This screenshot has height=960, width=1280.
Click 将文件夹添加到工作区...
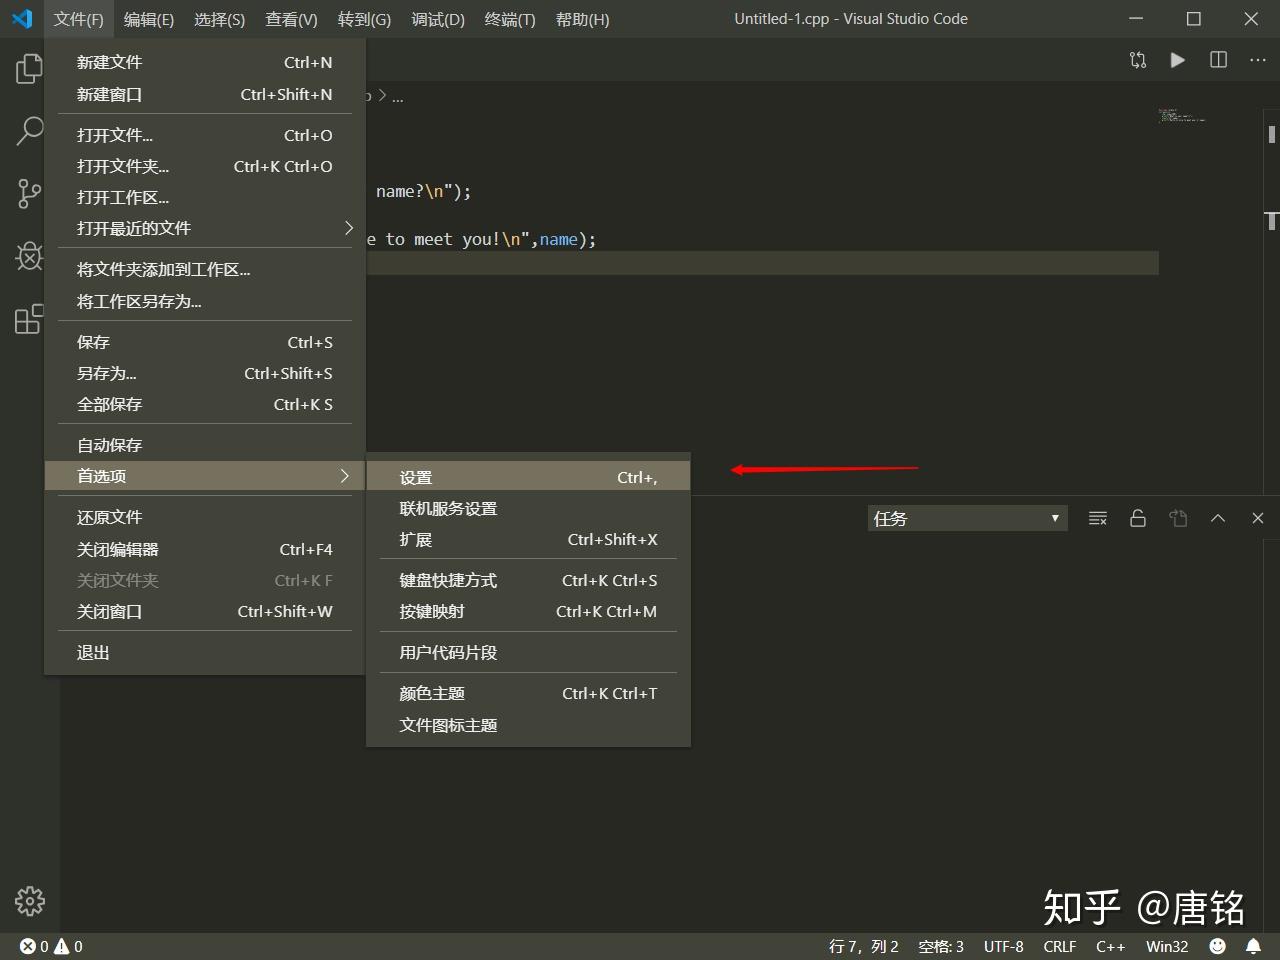pyautogui.click(x=205, y=269)
